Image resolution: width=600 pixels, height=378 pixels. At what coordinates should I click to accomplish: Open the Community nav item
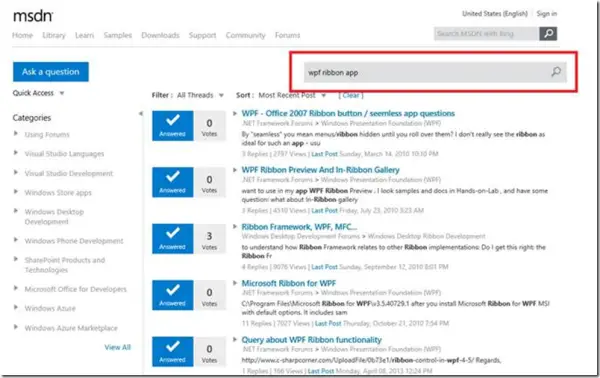245,35
